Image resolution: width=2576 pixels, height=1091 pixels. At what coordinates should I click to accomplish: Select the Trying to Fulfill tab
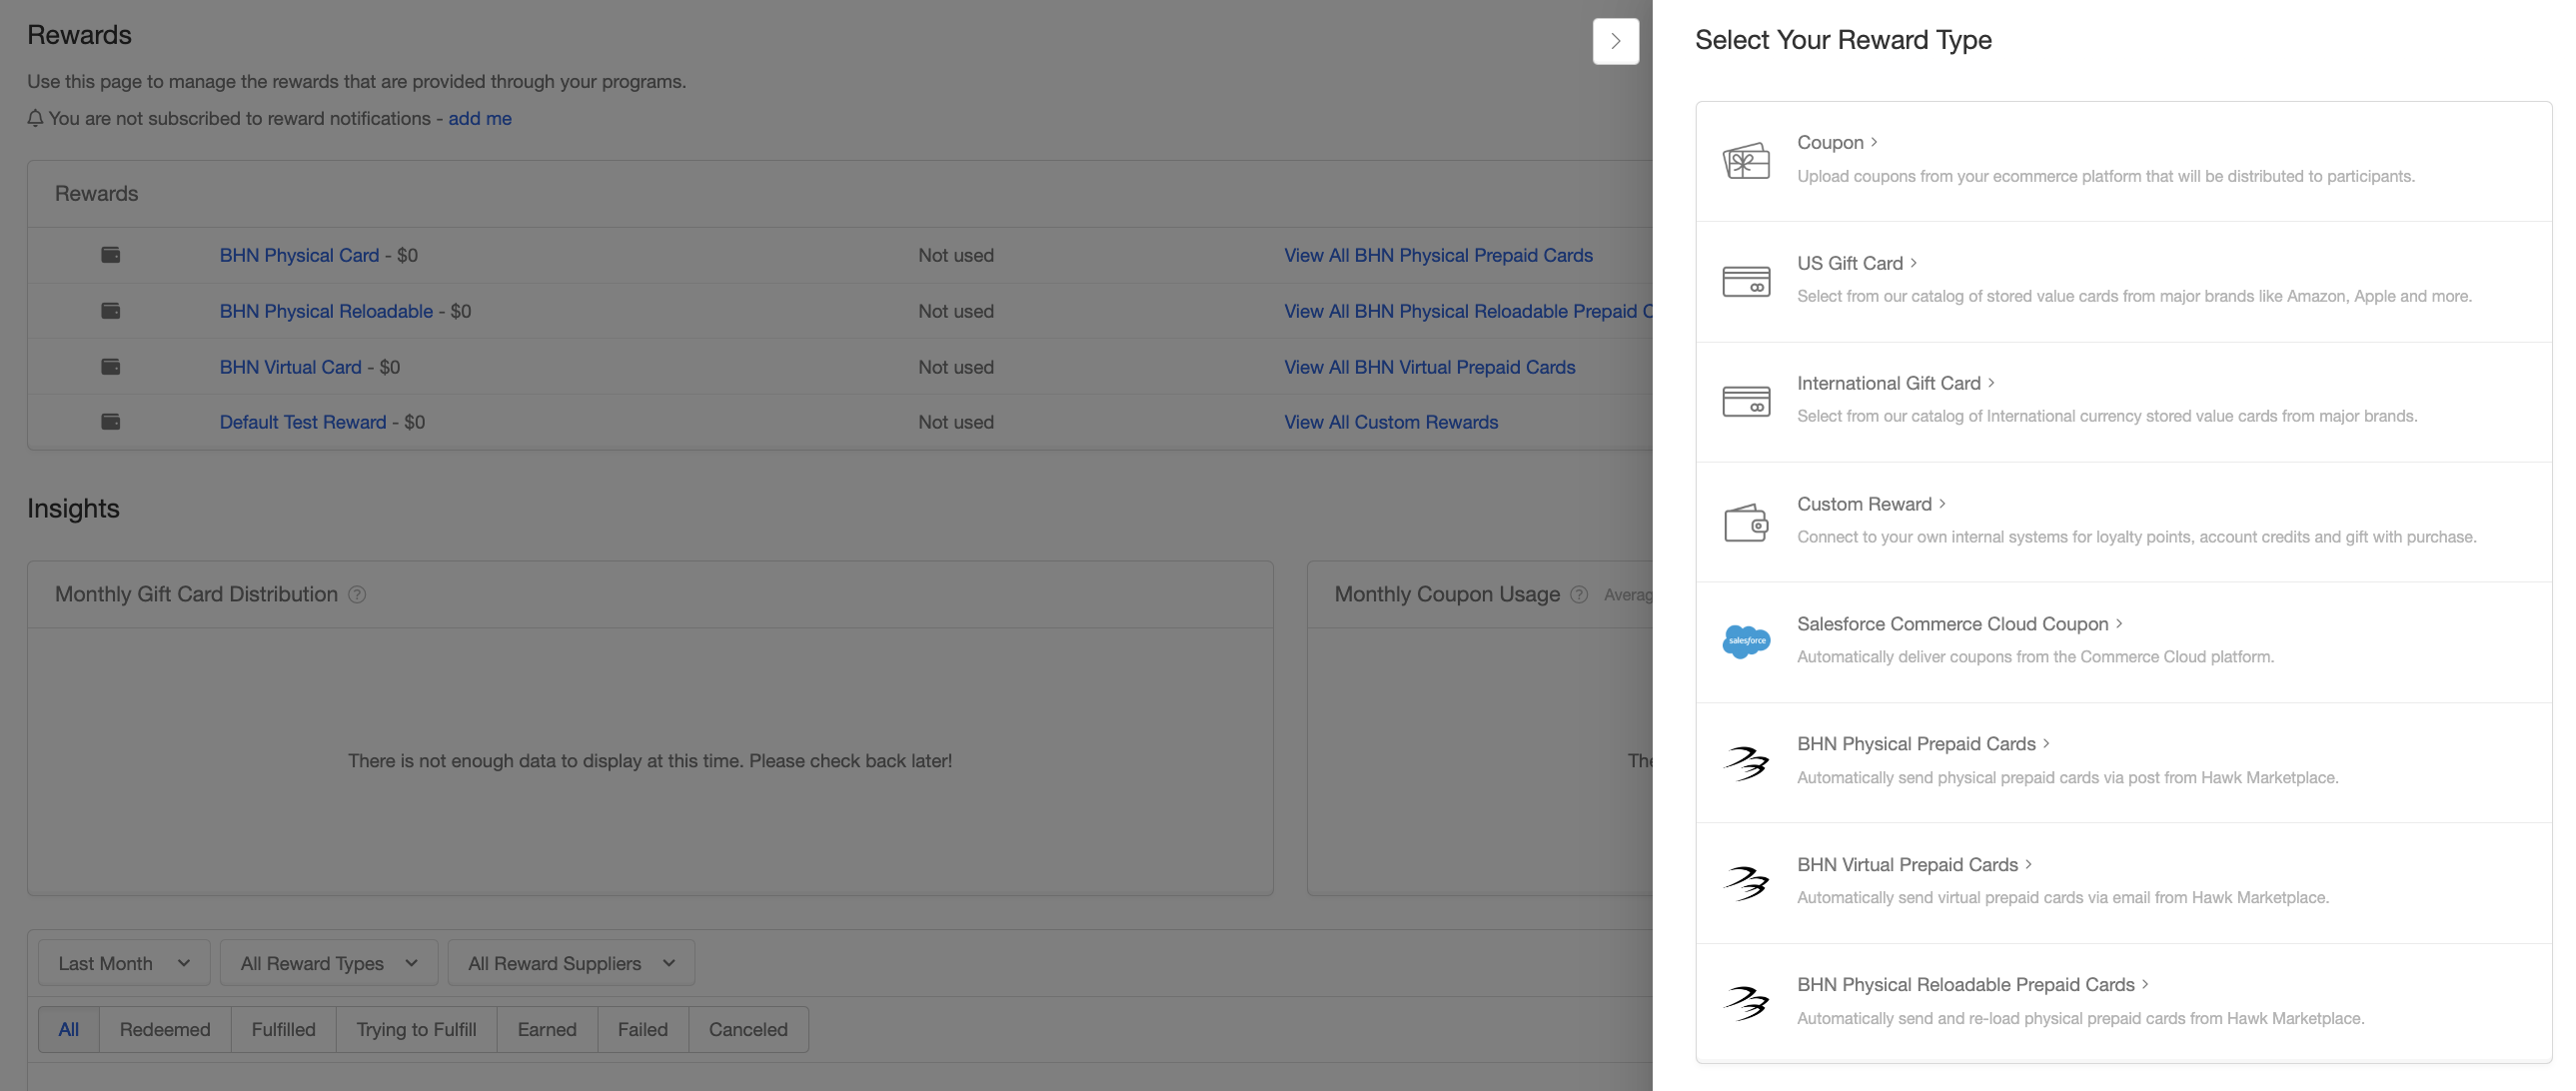pos(417,1029)
